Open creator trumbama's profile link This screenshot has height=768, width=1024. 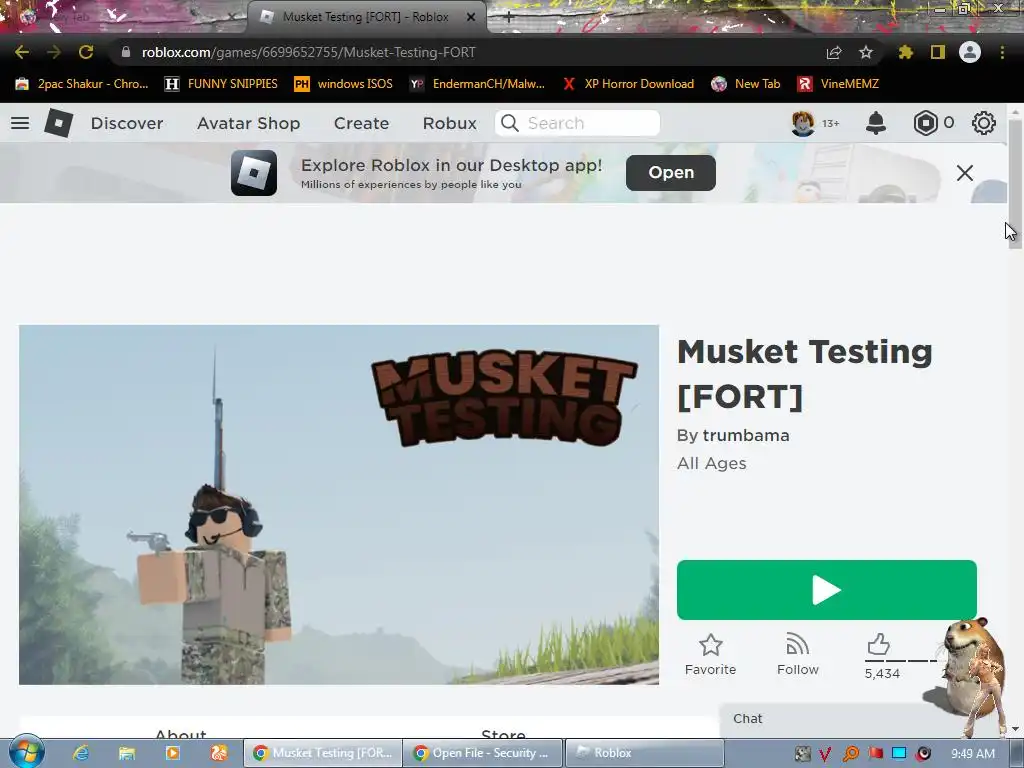[x=746, y=436]
